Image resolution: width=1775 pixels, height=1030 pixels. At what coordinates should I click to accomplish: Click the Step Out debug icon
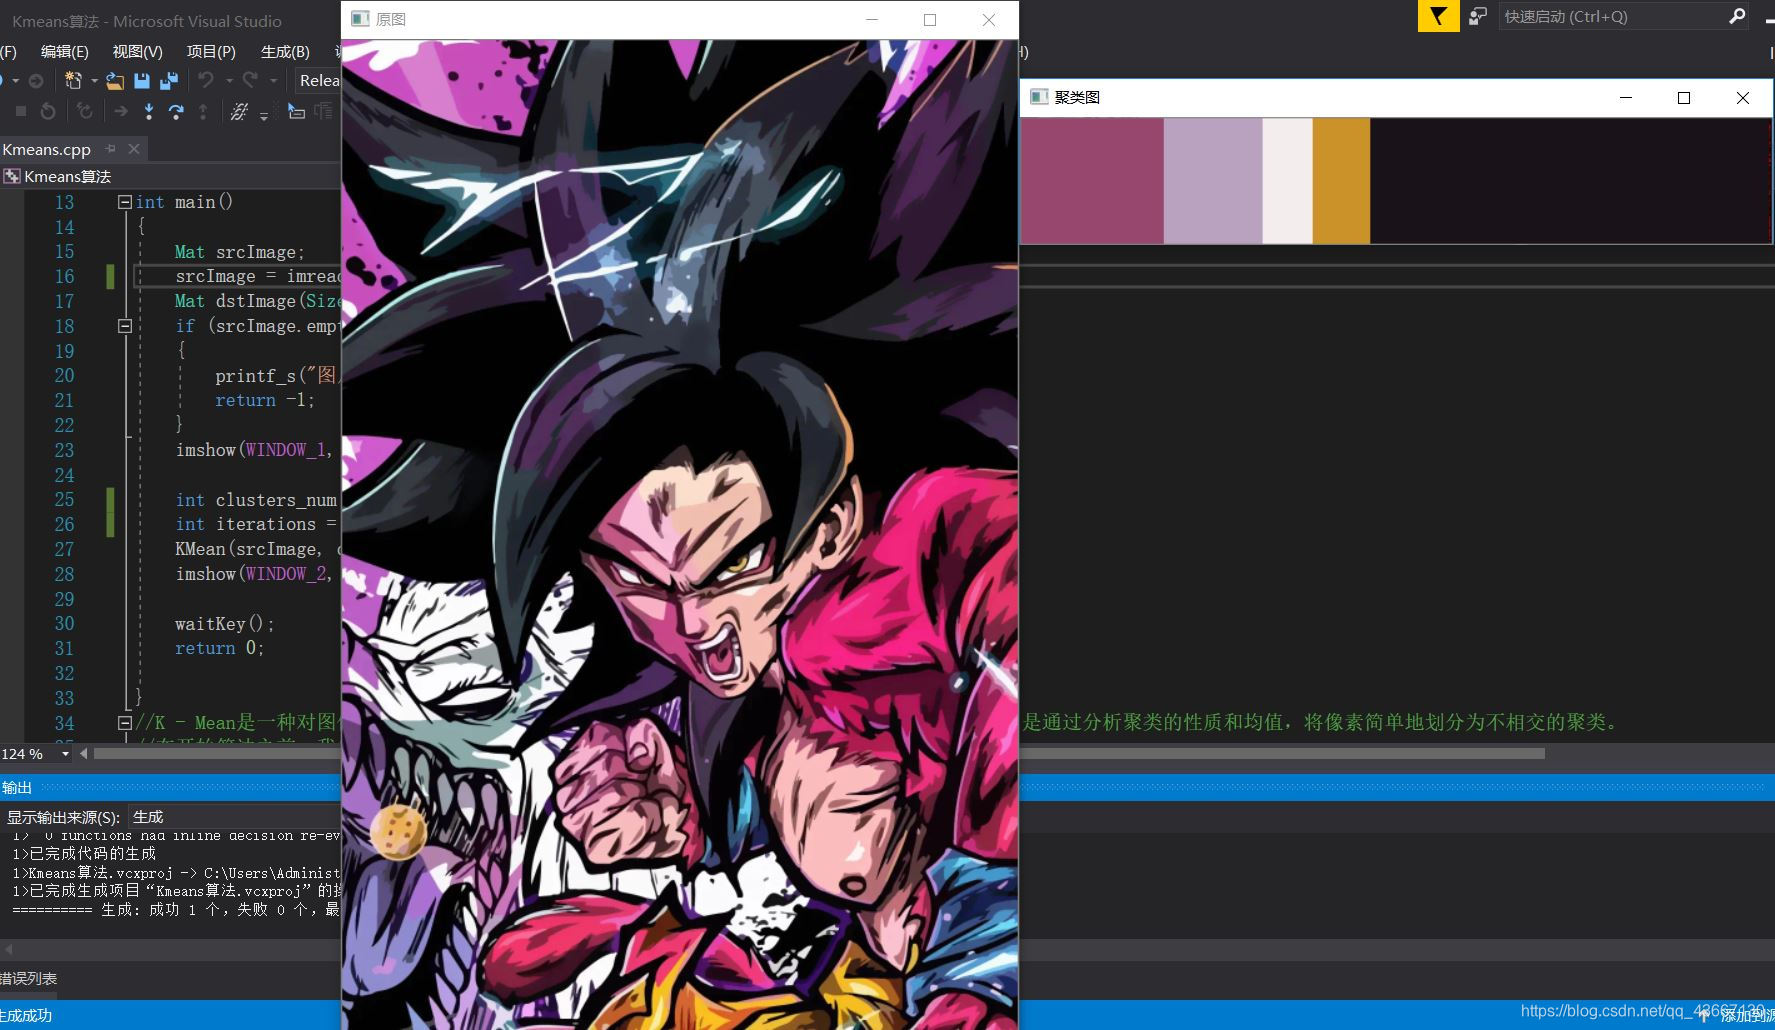point(203,111)
